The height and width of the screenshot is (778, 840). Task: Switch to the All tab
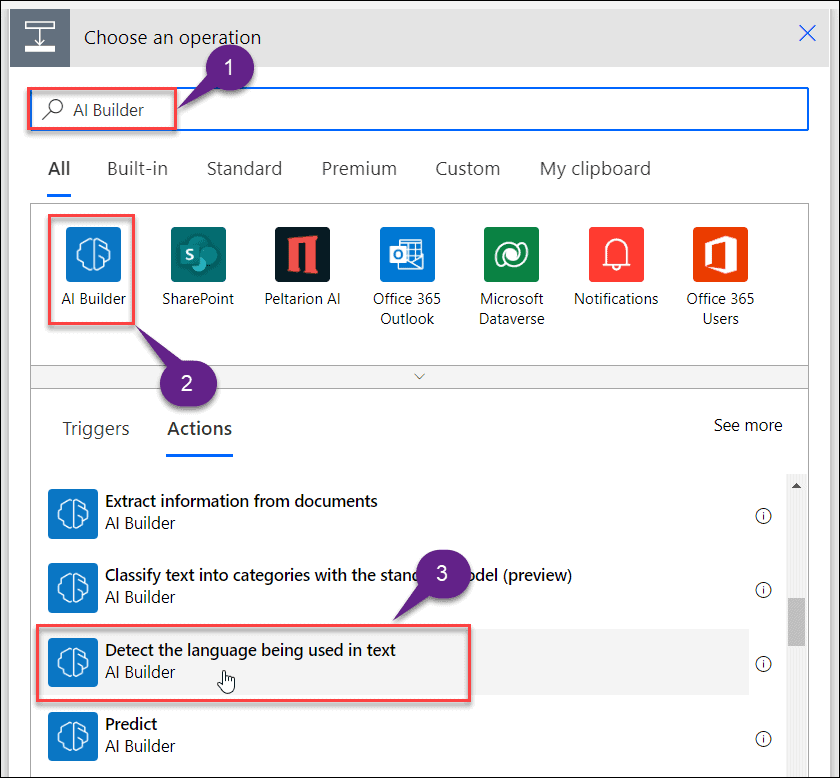[59, 169]
